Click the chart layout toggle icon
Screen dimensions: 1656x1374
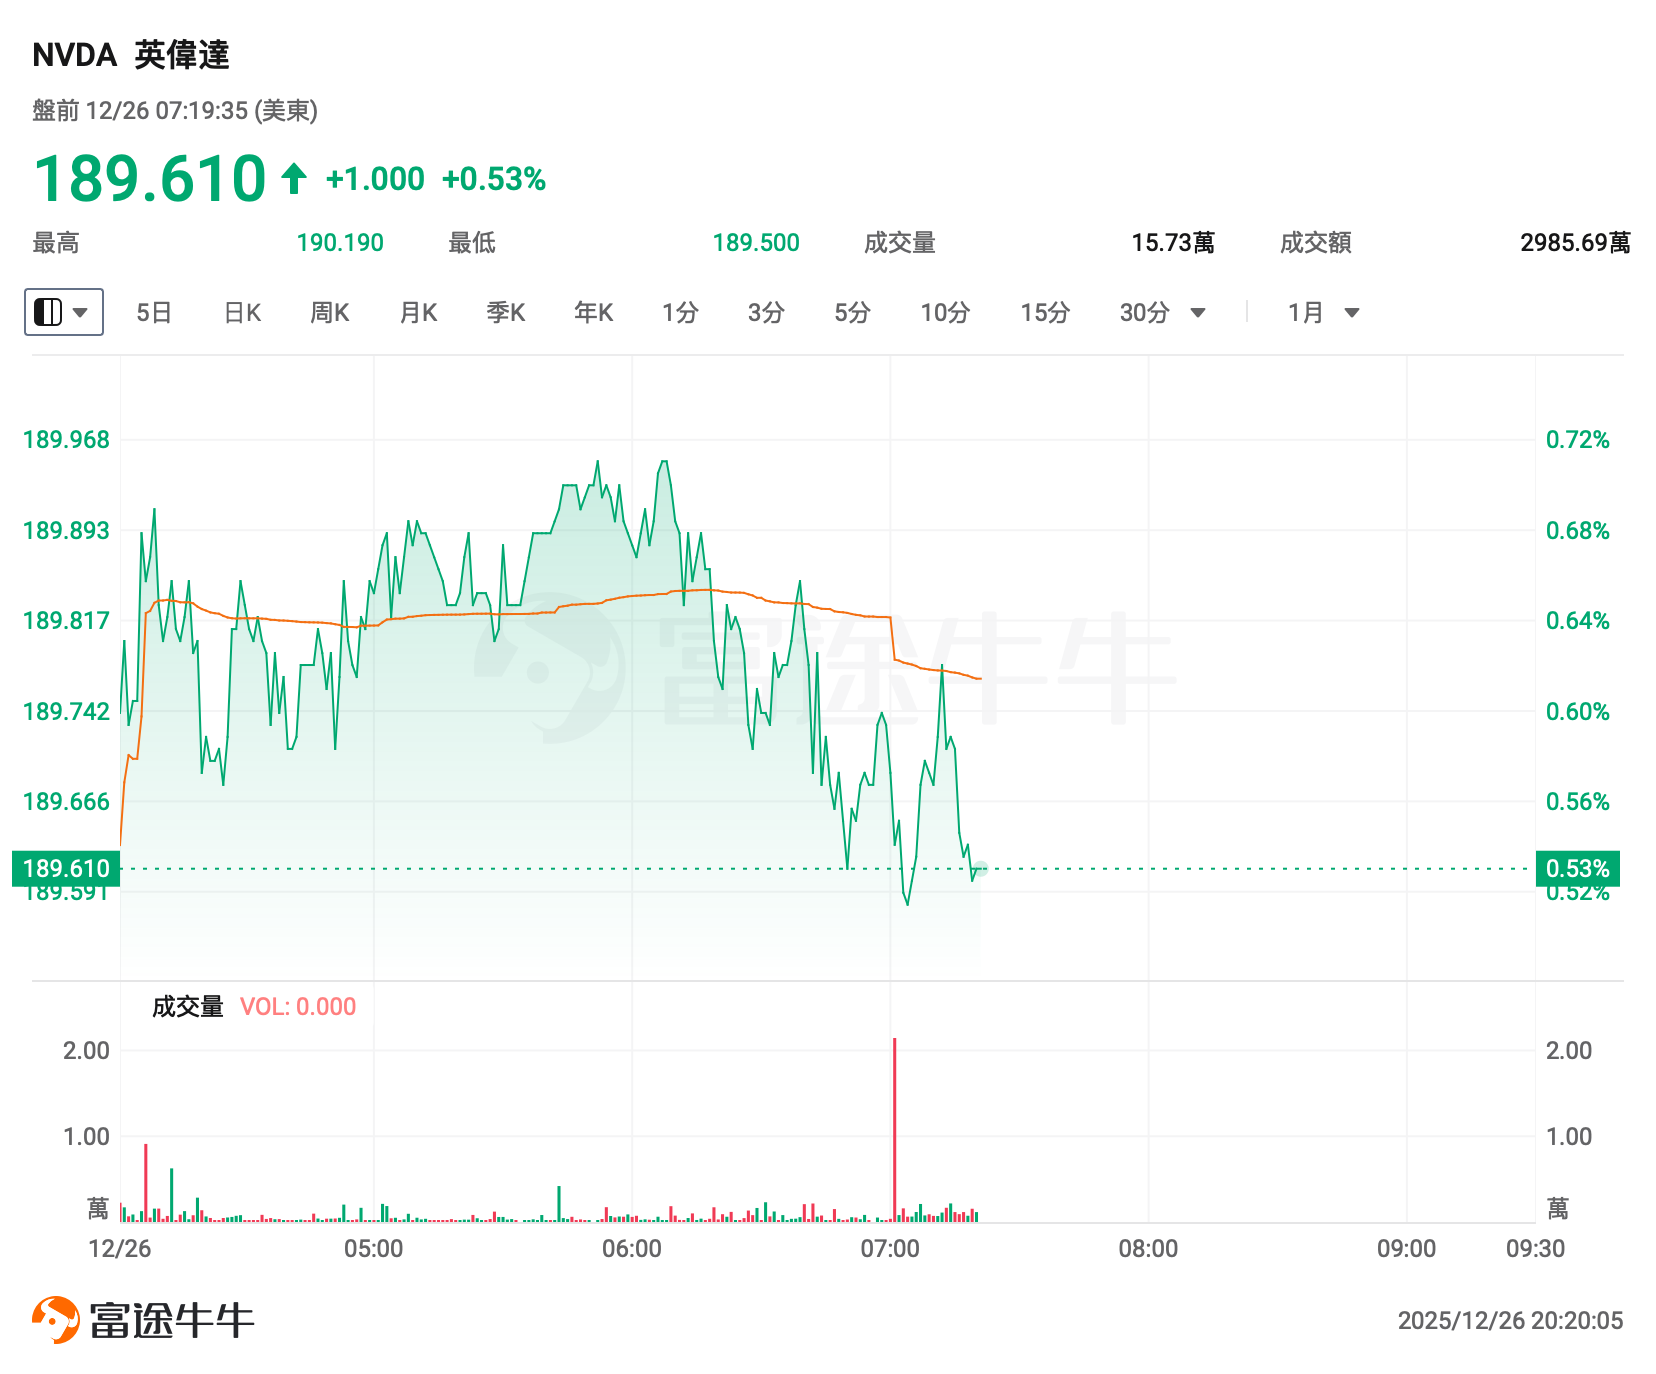48,312
